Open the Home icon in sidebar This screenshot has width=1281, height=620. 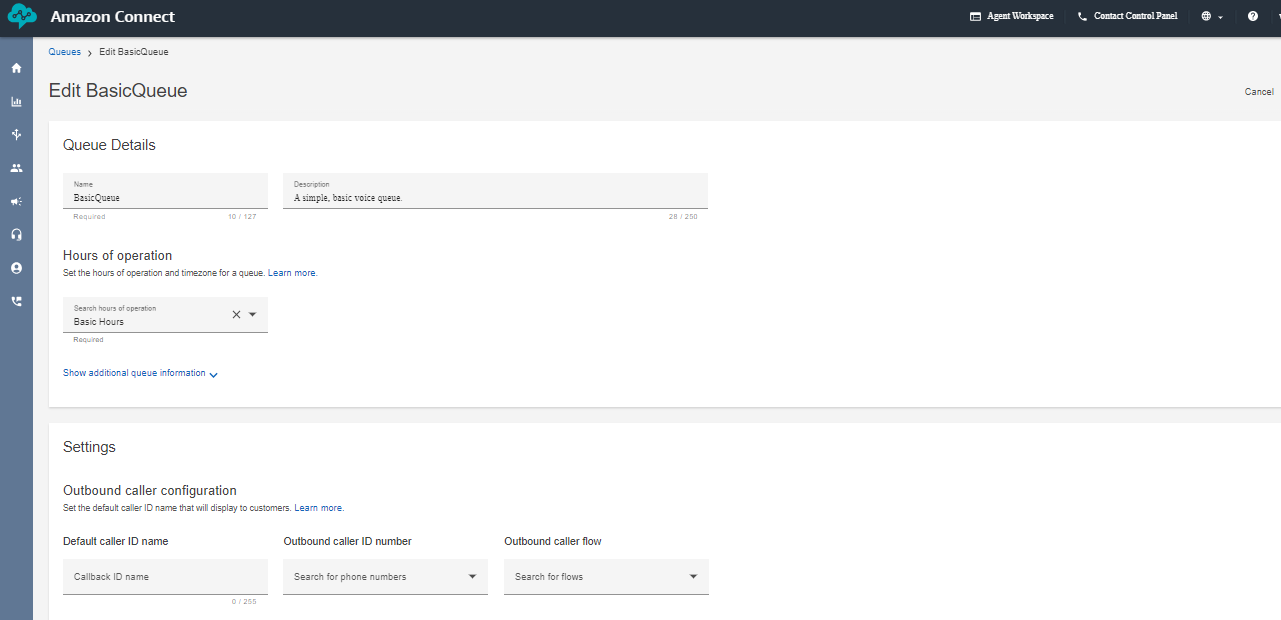[16, 68]
